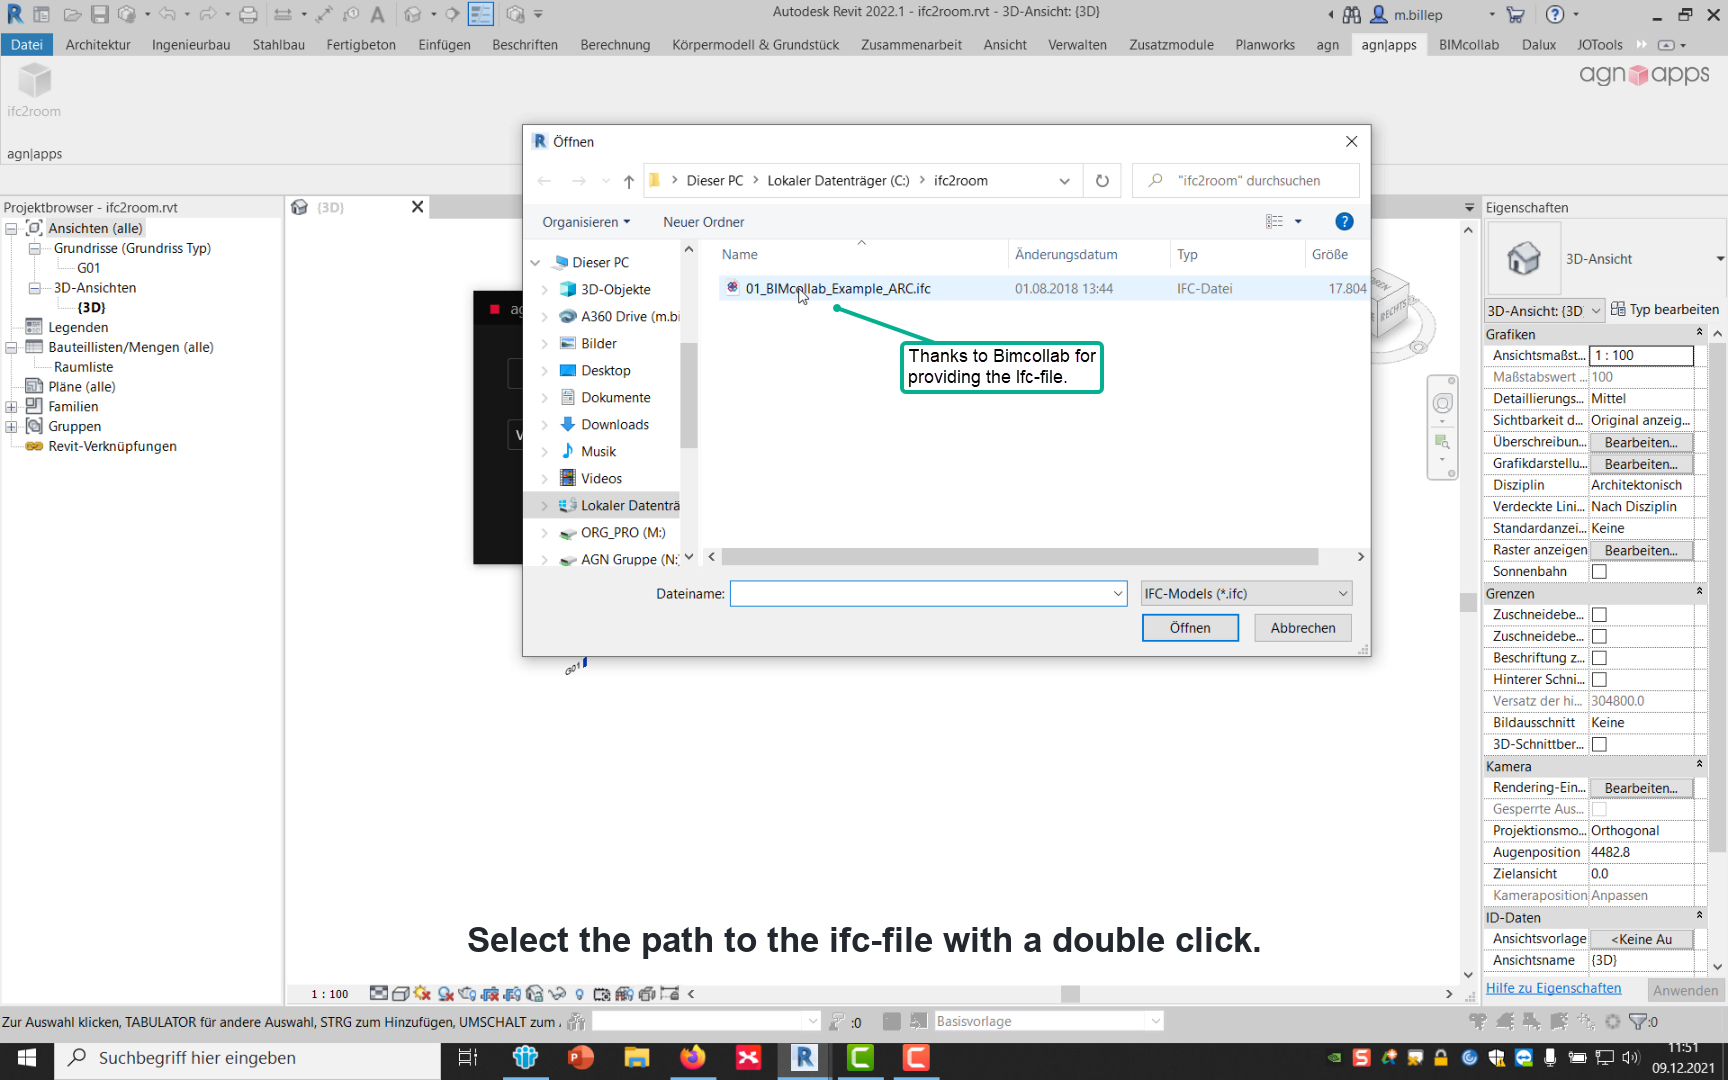Open Task View on the taskbar
The width and height of the screenshot is (1728, 1080).
pyautogui.click(x=467, y=1058)
